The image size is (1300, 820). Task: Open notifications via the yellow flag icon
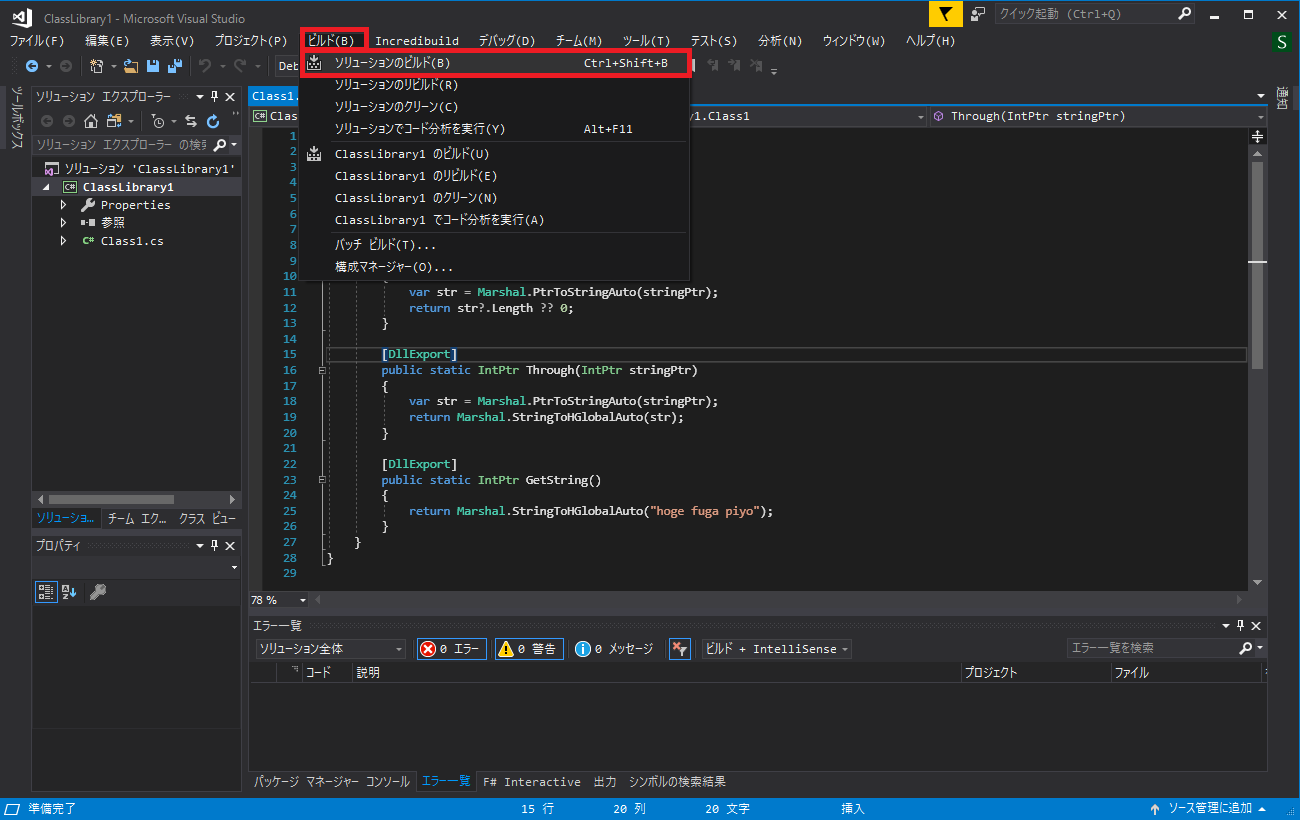tap(944, 14)
